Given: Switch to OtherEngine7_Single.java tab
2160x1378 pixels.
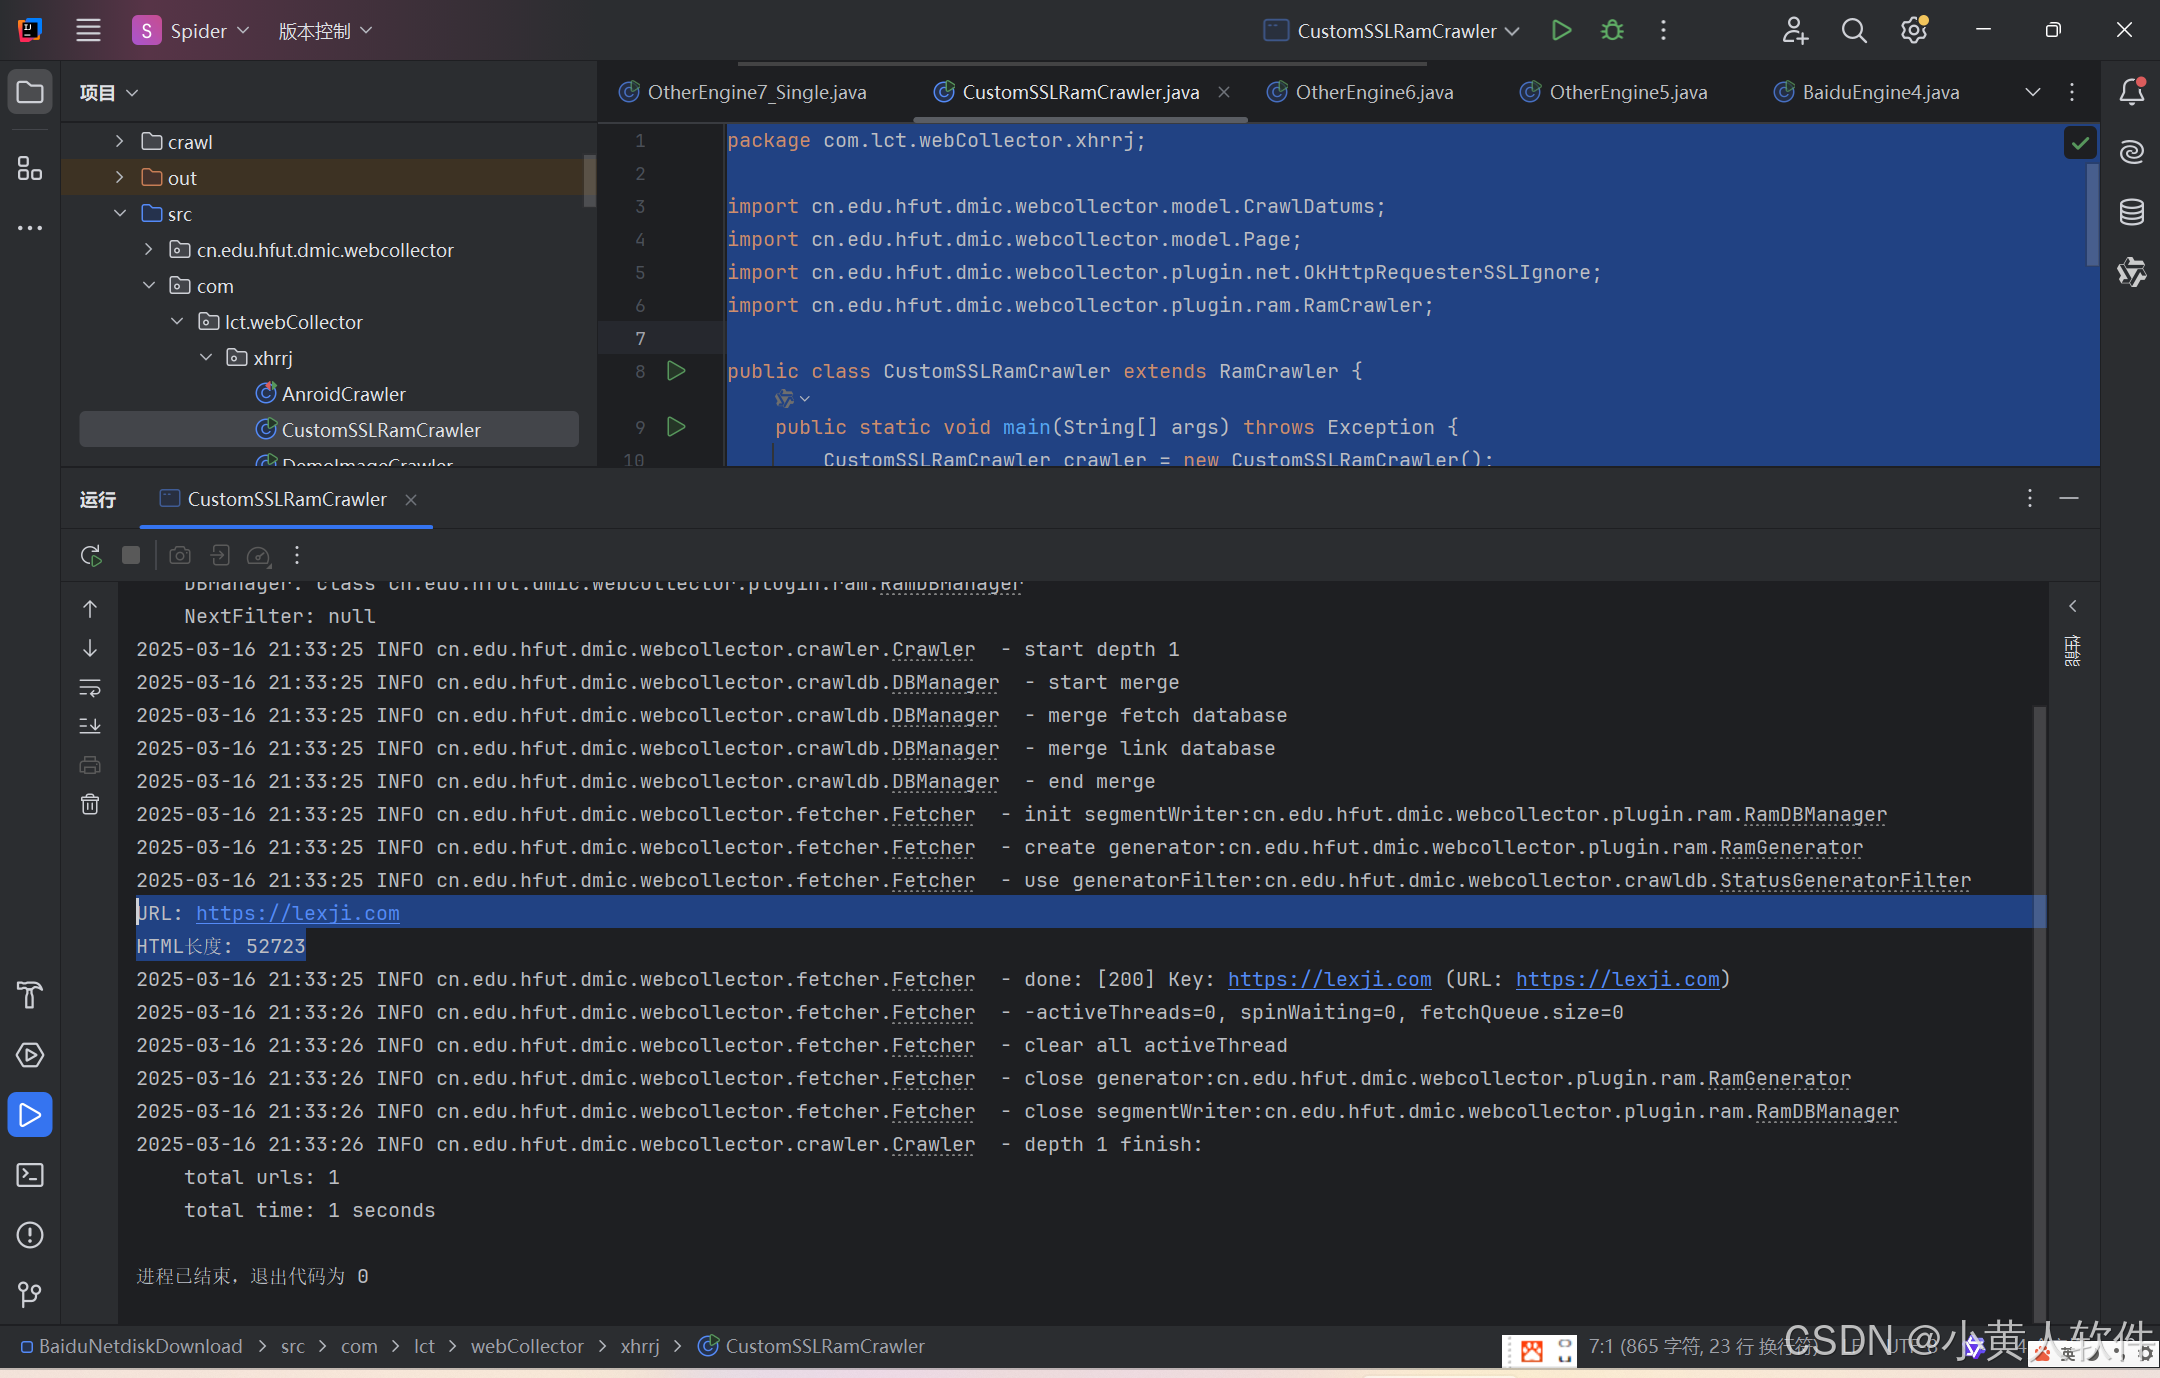Looking at the screenshot, I should pos(743,92).
